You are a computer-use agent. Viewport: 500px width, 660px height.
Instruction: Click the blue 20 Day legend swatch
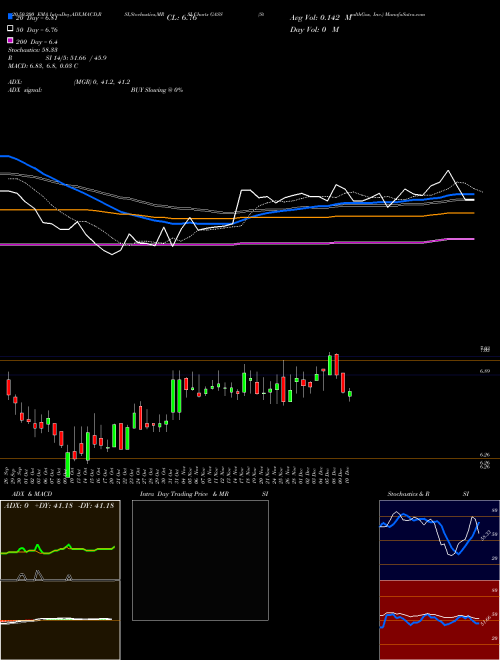click(10, 17)
